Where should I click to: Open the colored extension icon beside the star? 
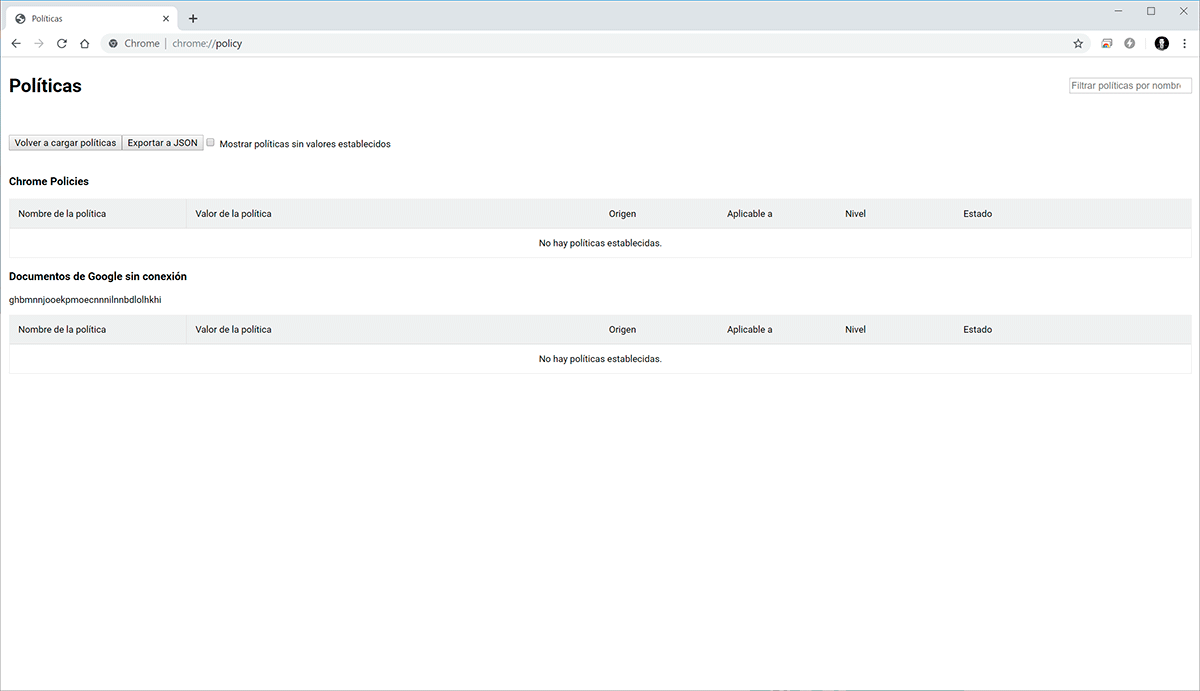(x=1107, y=44)
